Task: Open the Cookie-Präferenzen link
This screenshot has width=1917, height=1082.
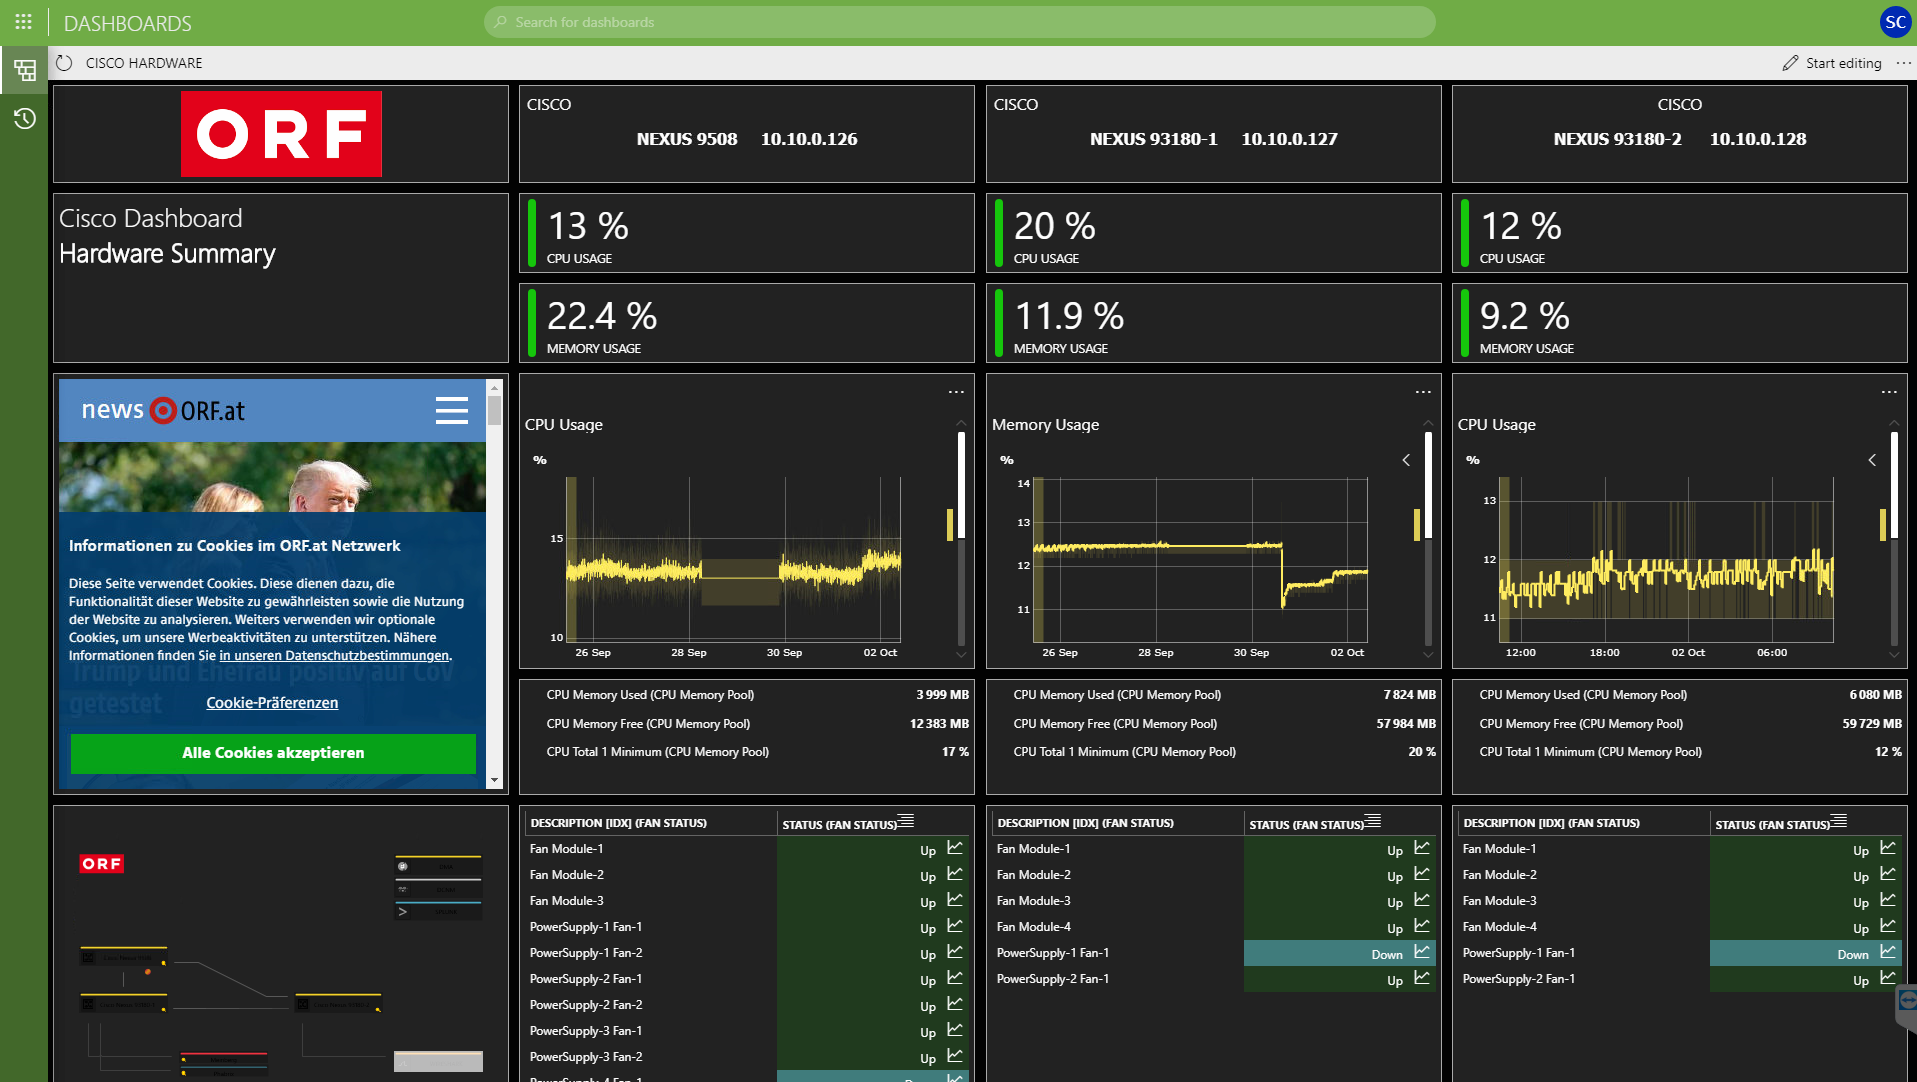Action: 272,703
